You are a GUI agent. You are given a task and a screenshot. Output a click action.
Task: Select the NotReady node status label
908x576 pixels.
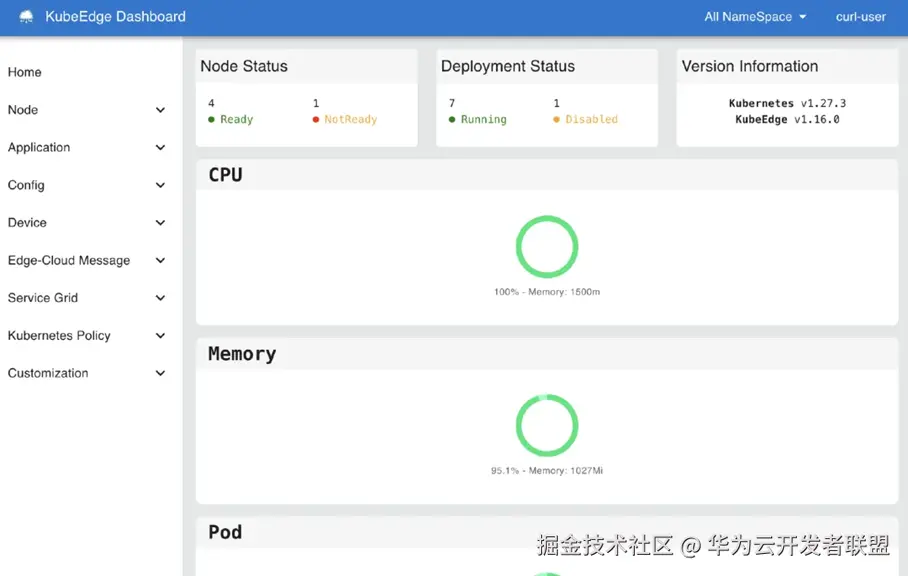(350, 120)
